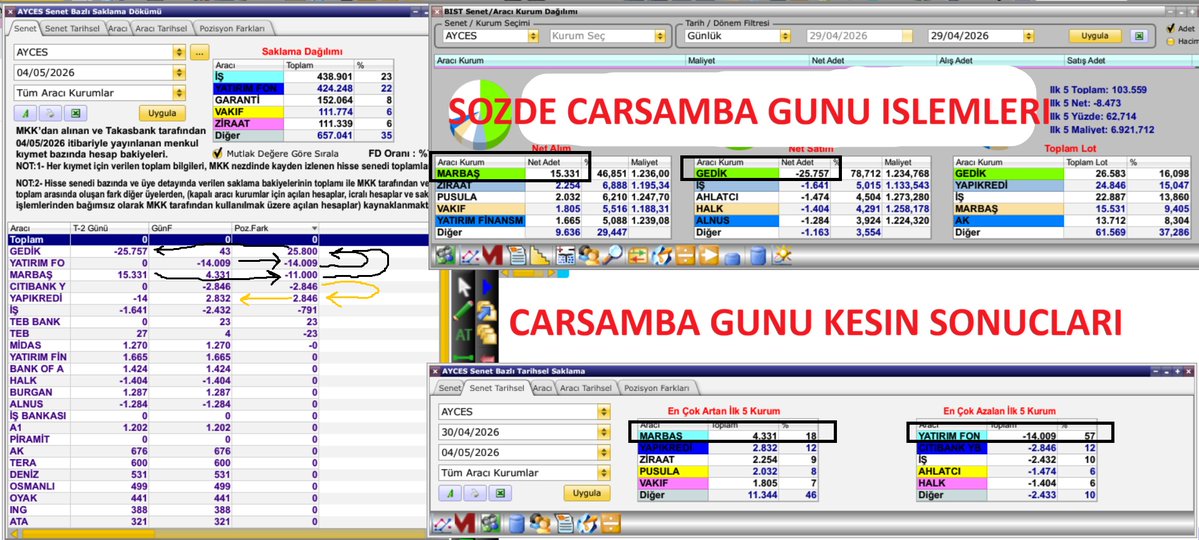Image resolution: width=1199 pixels, height=540 pixels.
Task: Open the pie chart pencil icon in Kurum Dağılımı toolbar
Action: (662, 255)
